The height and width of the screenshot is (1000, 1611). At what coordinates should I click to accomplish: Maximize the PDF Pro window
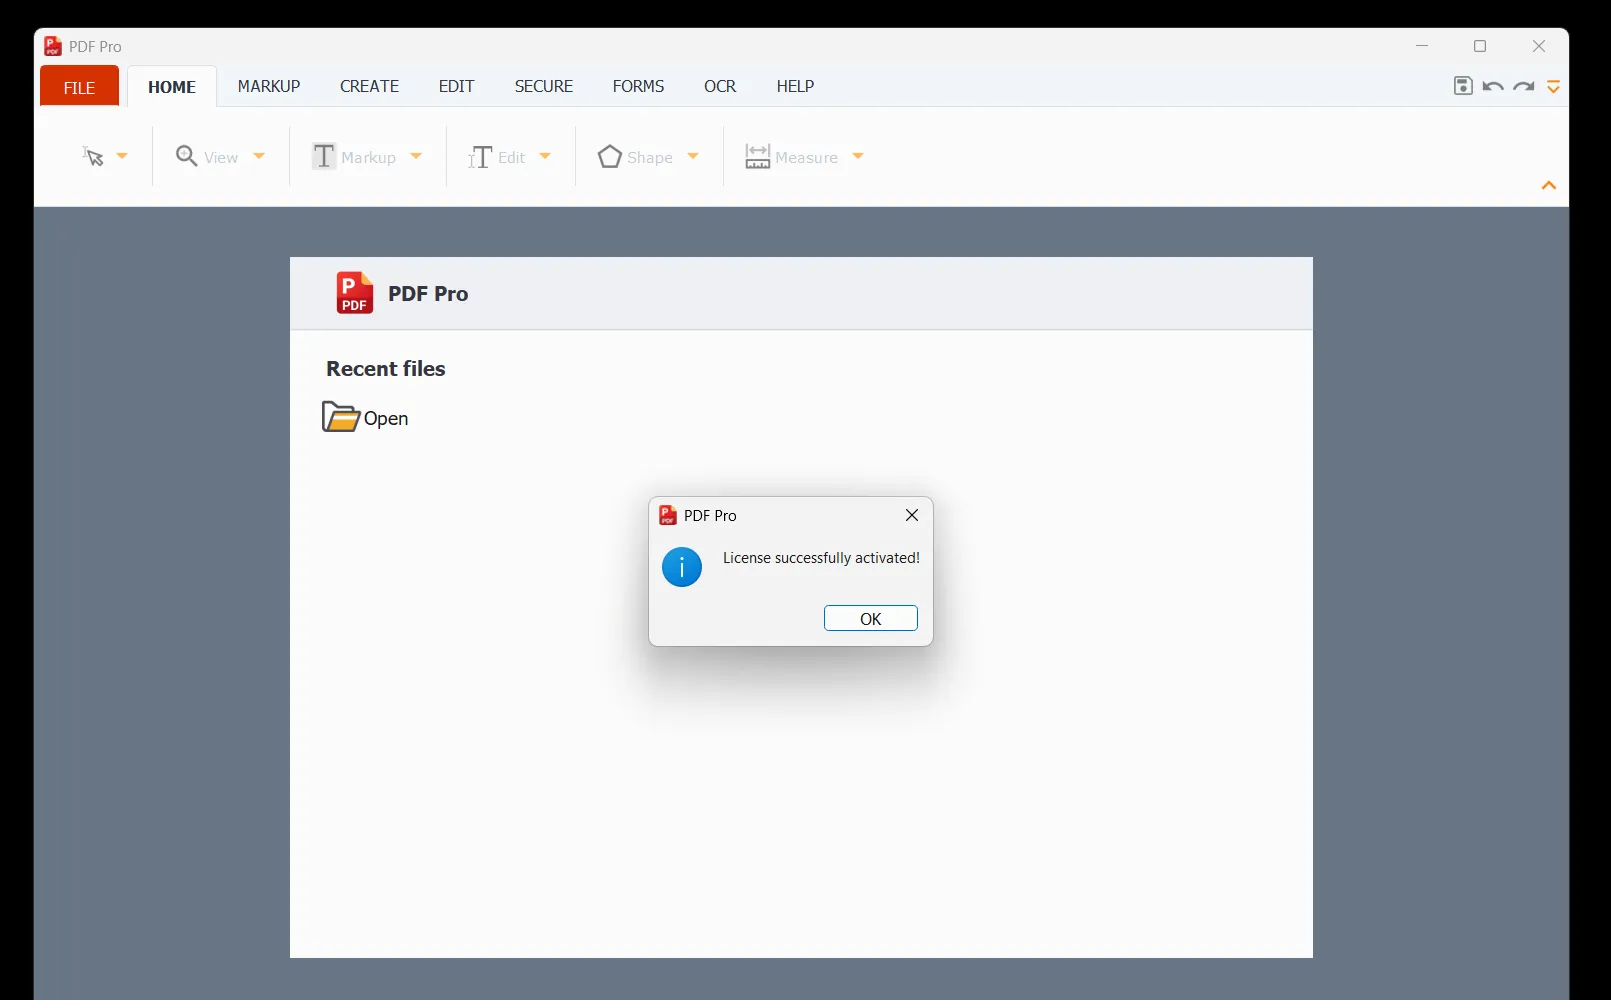click(x=1480, y=46)
